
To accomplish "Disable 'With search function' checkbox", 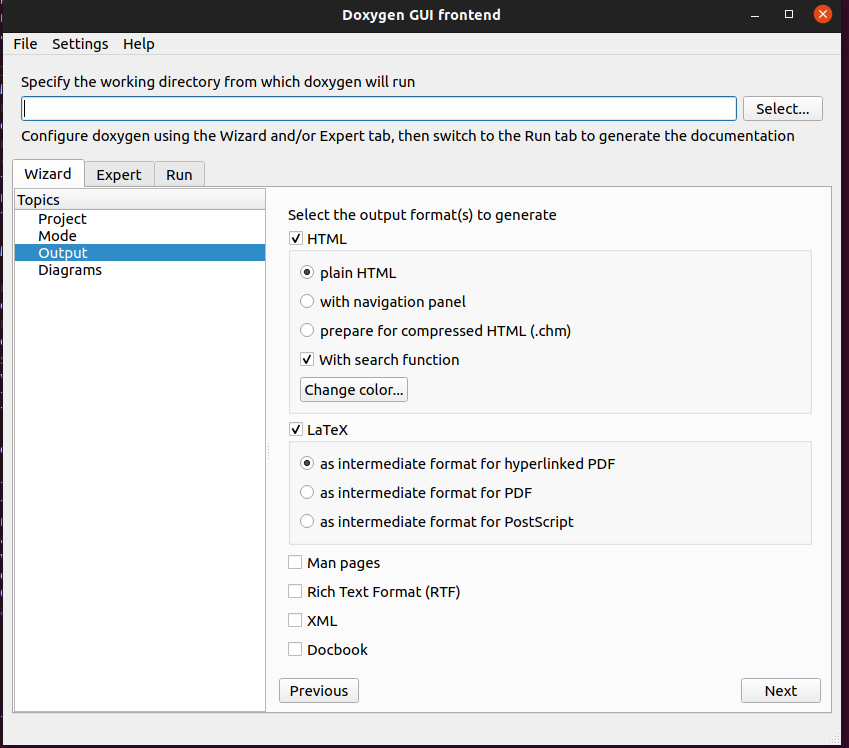I will click(x=307, y=359).
